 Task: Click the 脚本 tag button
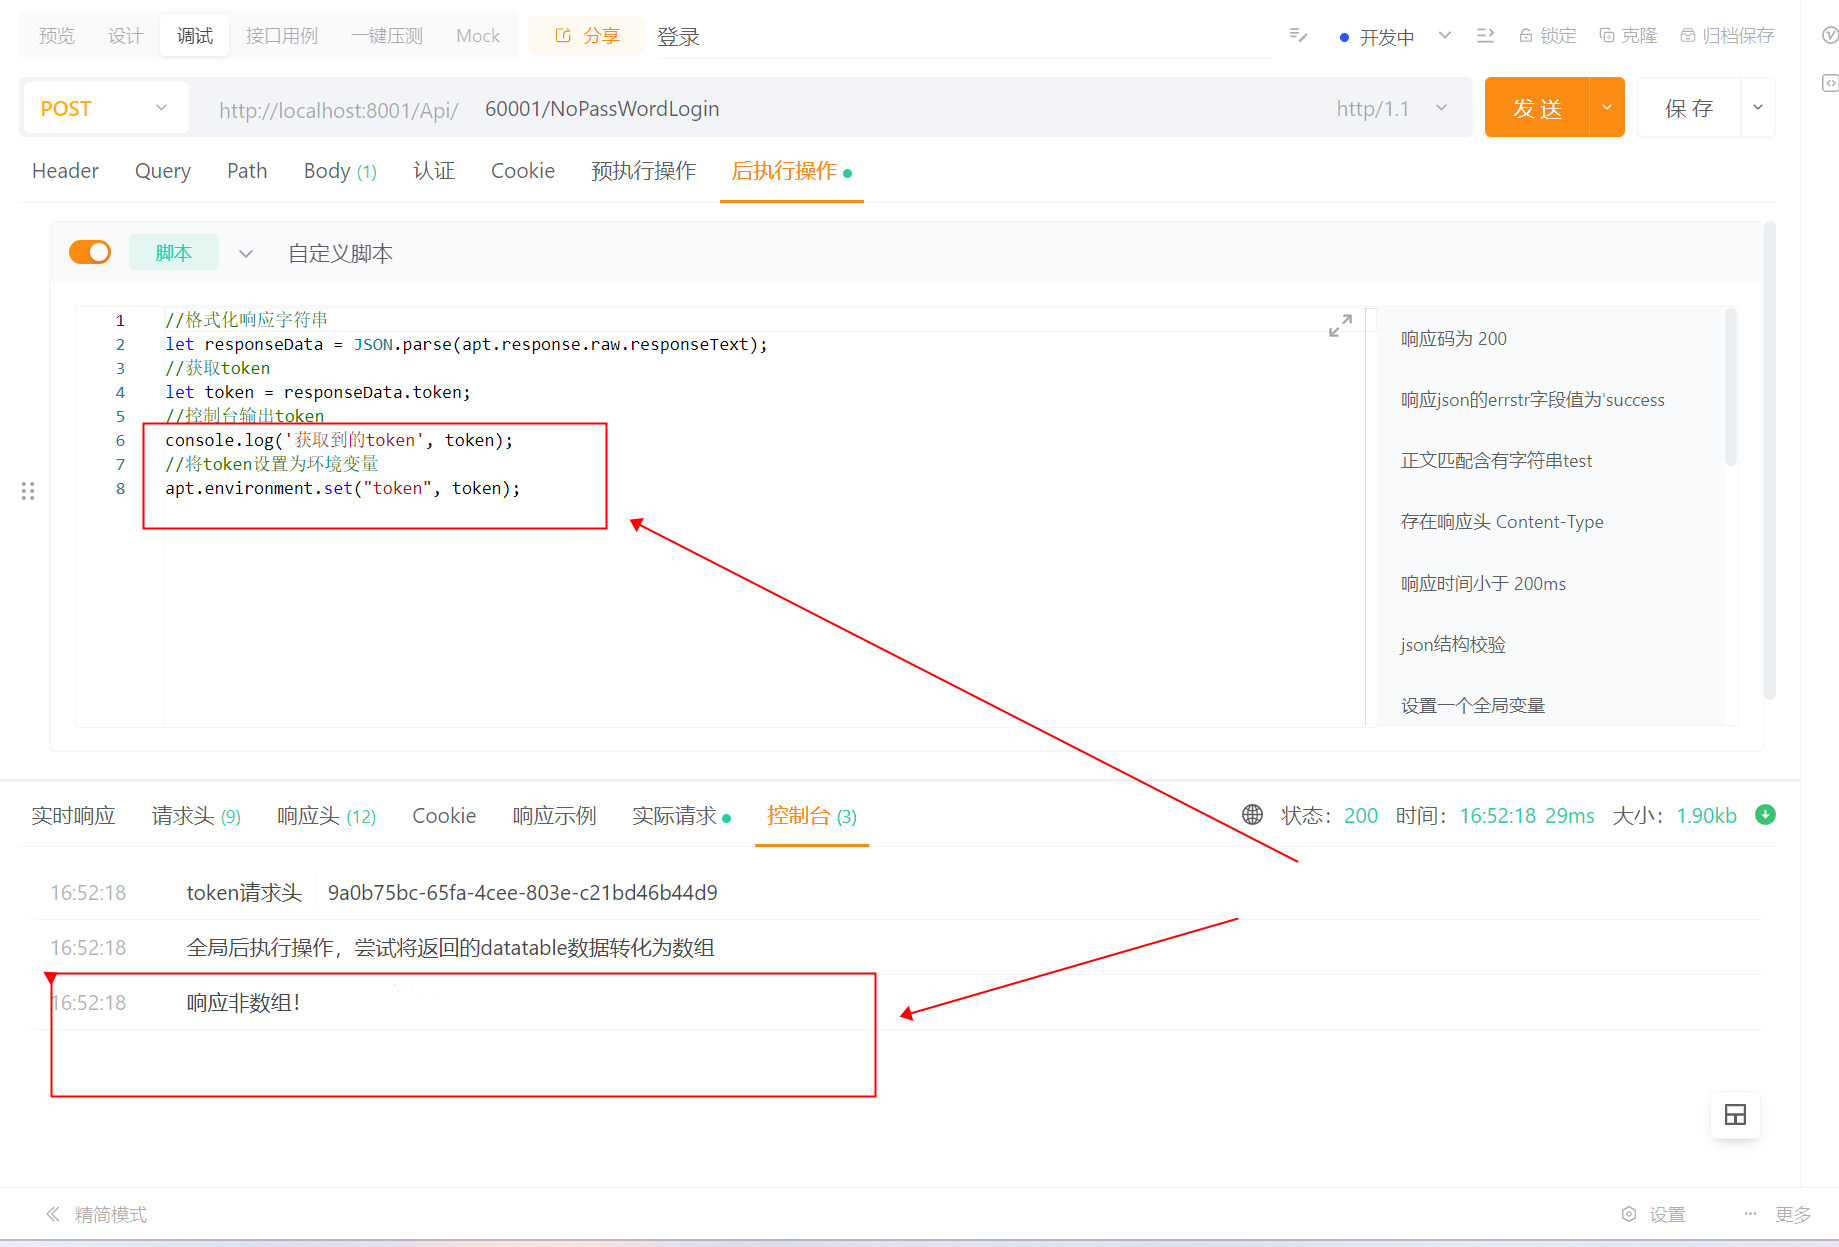coord(174,253)
